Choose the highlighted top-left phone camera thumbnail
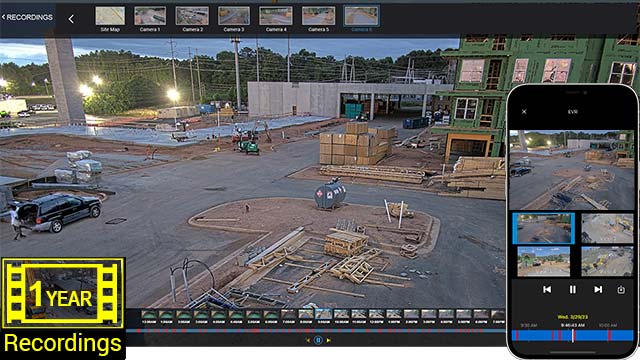 pos(543,228)
